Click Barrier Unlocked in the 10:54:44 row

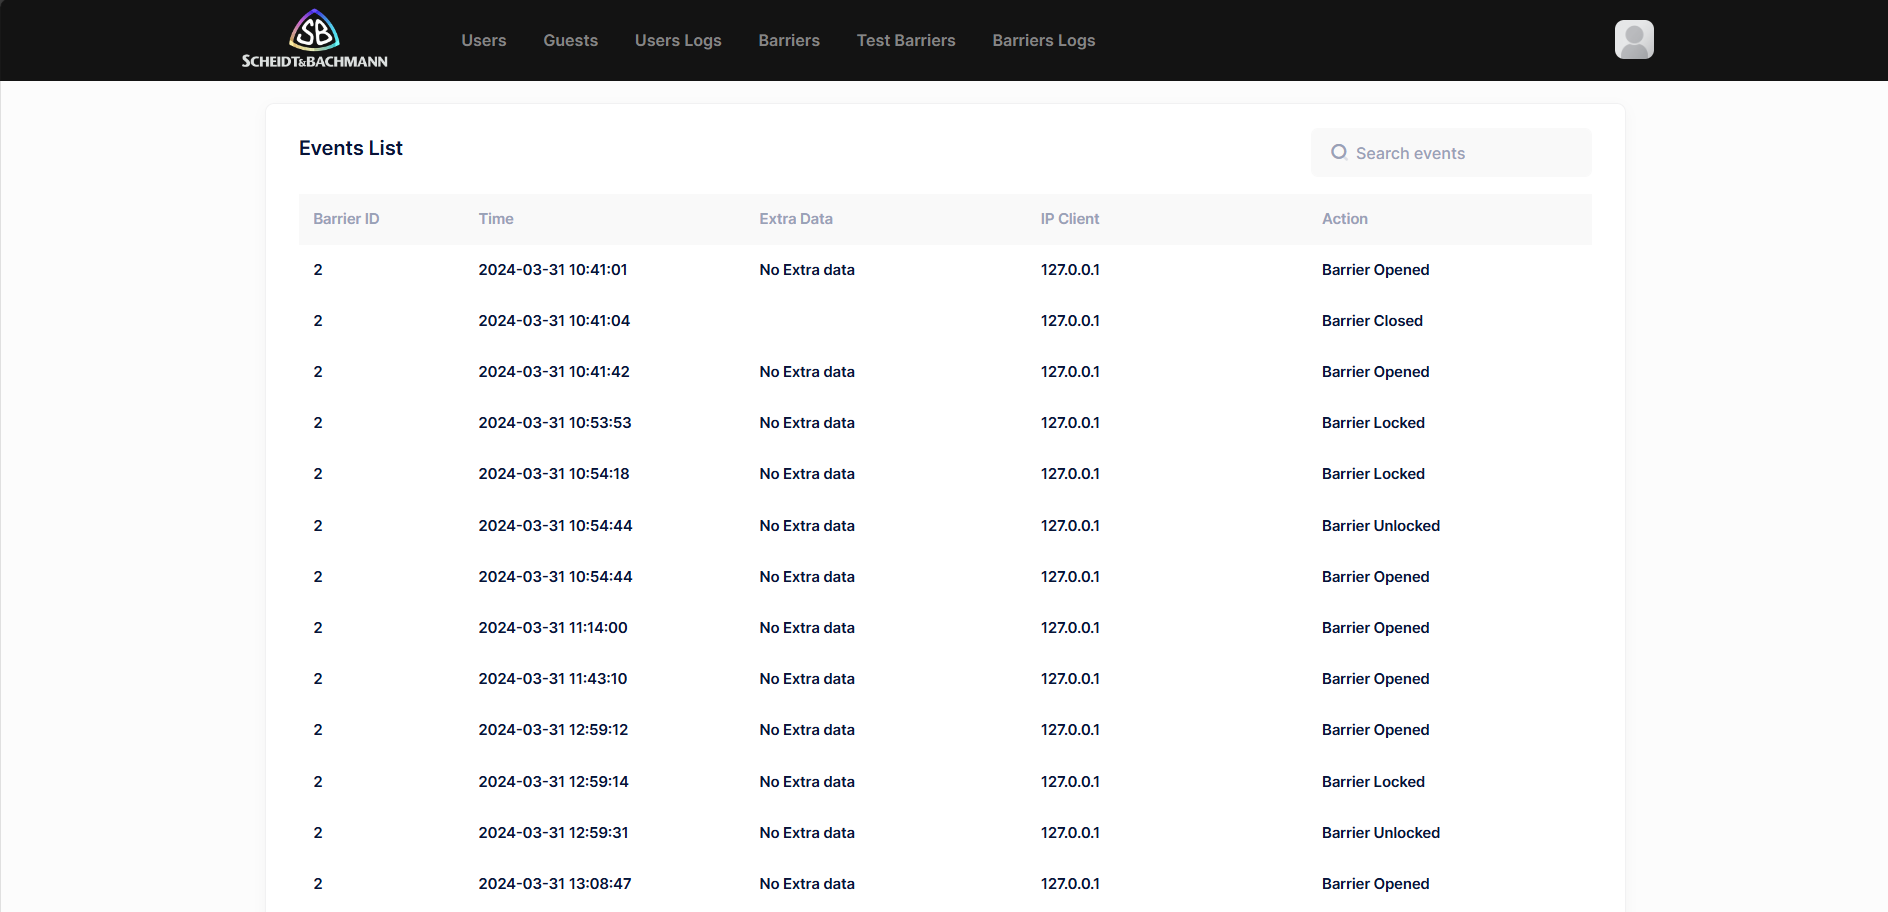tap(1381, 526)
